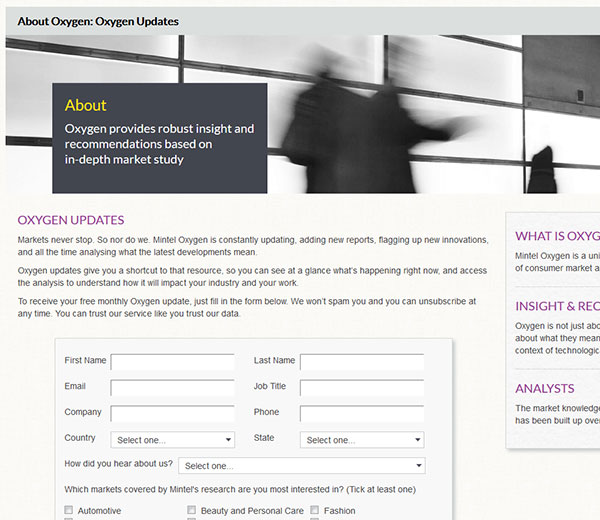Tick the Beauty and Personal Care checkbox
Screen dimensions: 600x520
[x=191, y=510]
